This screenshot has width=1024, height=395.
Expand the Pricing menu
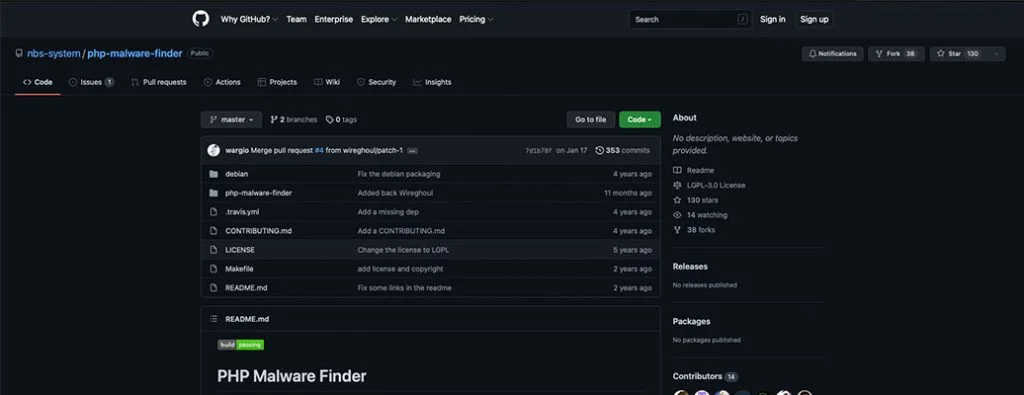click(x=476, y=20)
